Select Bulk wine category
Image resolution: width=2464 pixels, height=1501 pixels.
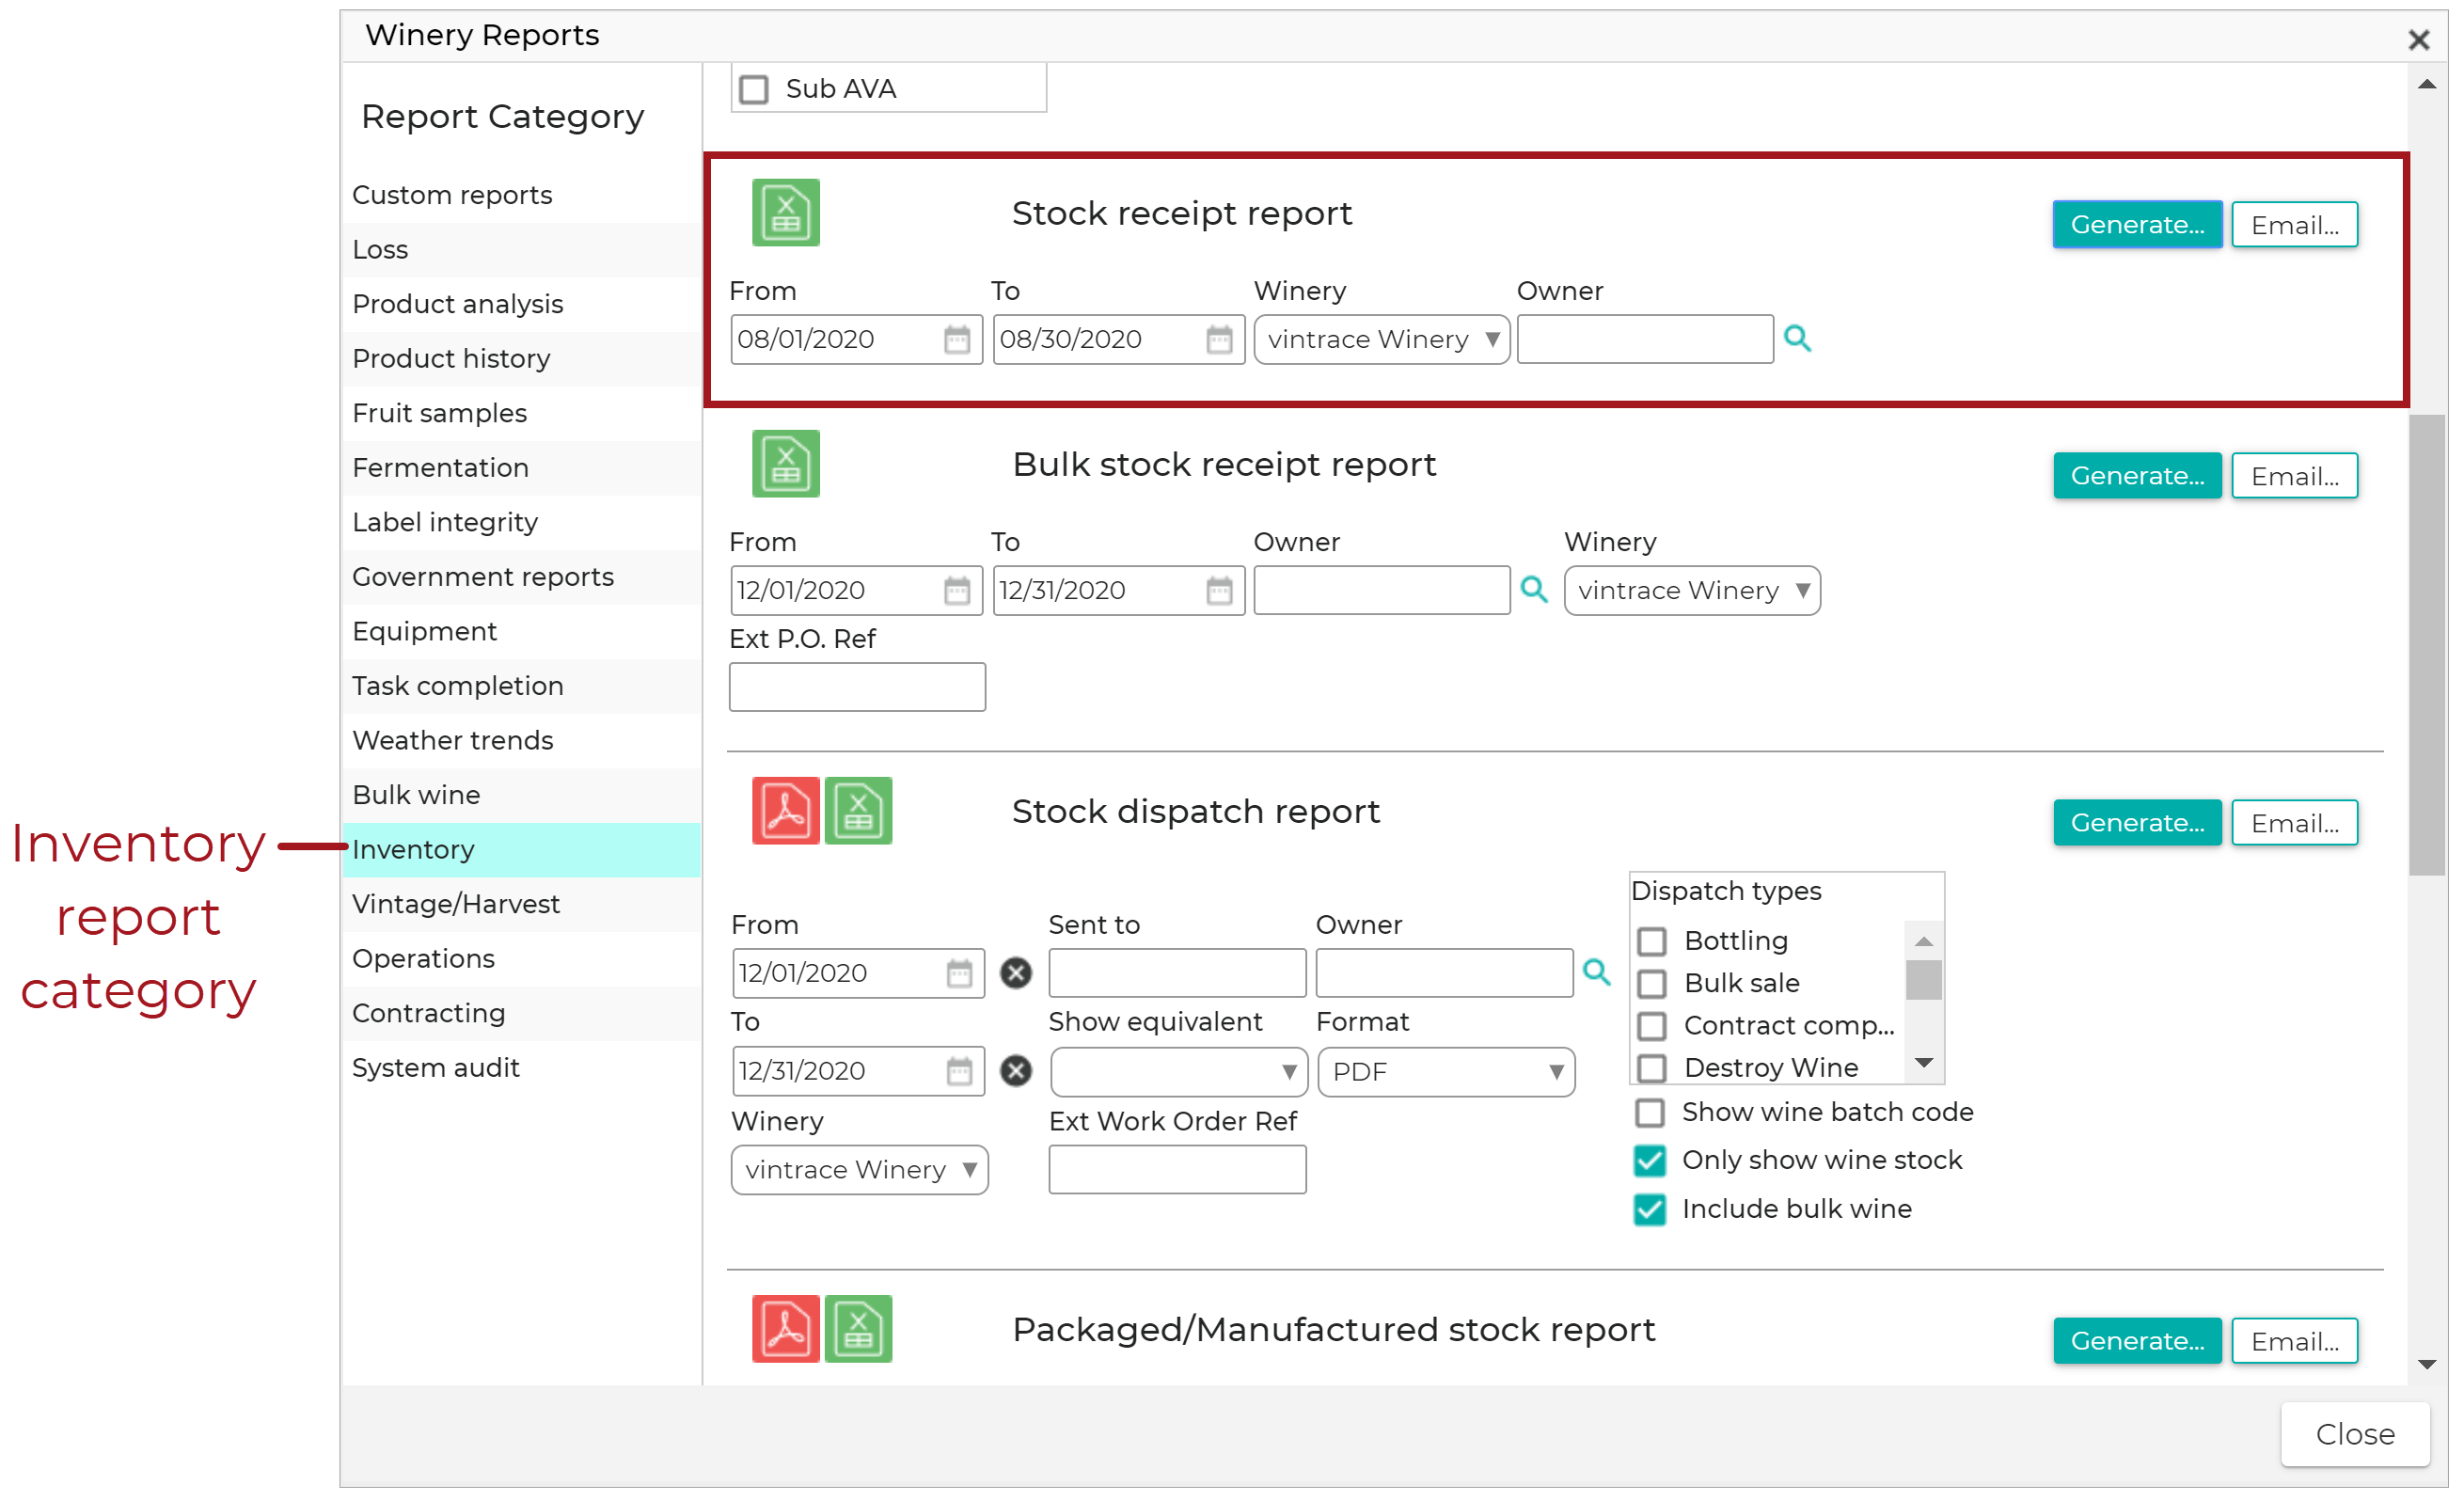pyautogui.click(x=522, y=795)
